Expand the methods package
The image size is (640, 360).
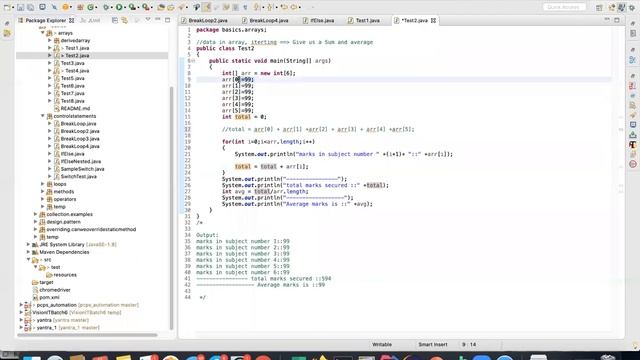[42, 191]
